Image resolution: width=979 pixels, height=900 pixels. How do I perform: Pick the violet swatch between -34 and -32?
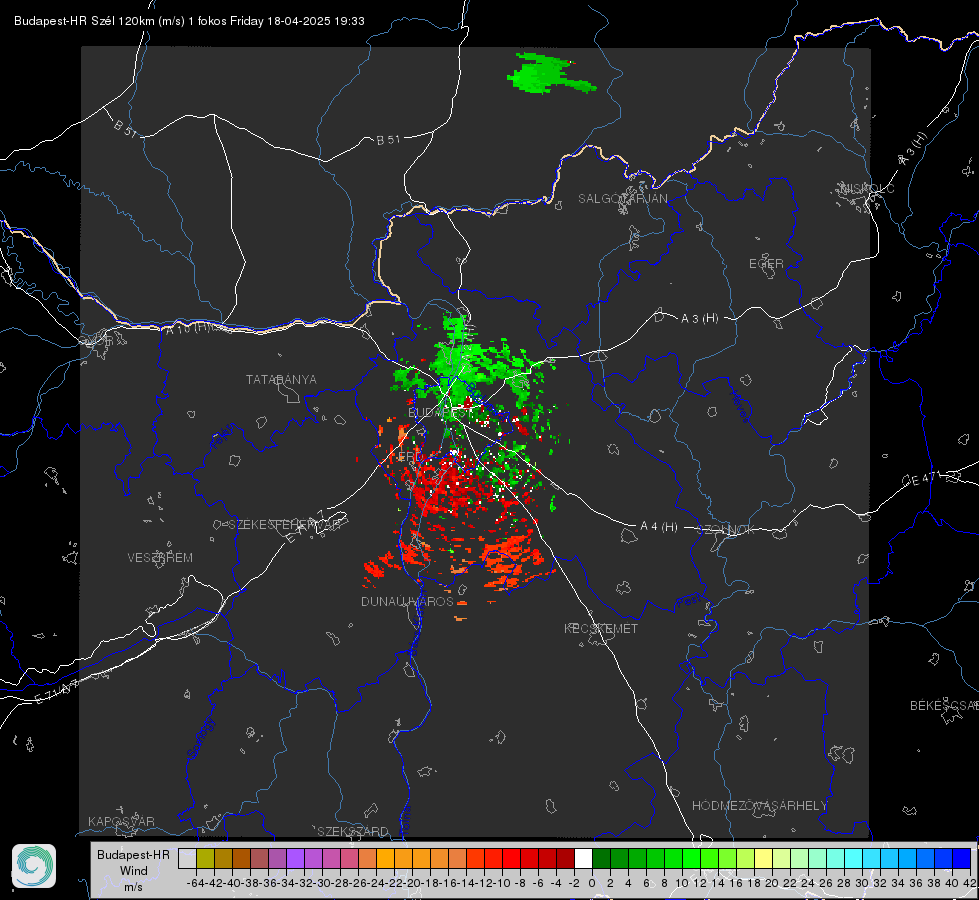295,858
